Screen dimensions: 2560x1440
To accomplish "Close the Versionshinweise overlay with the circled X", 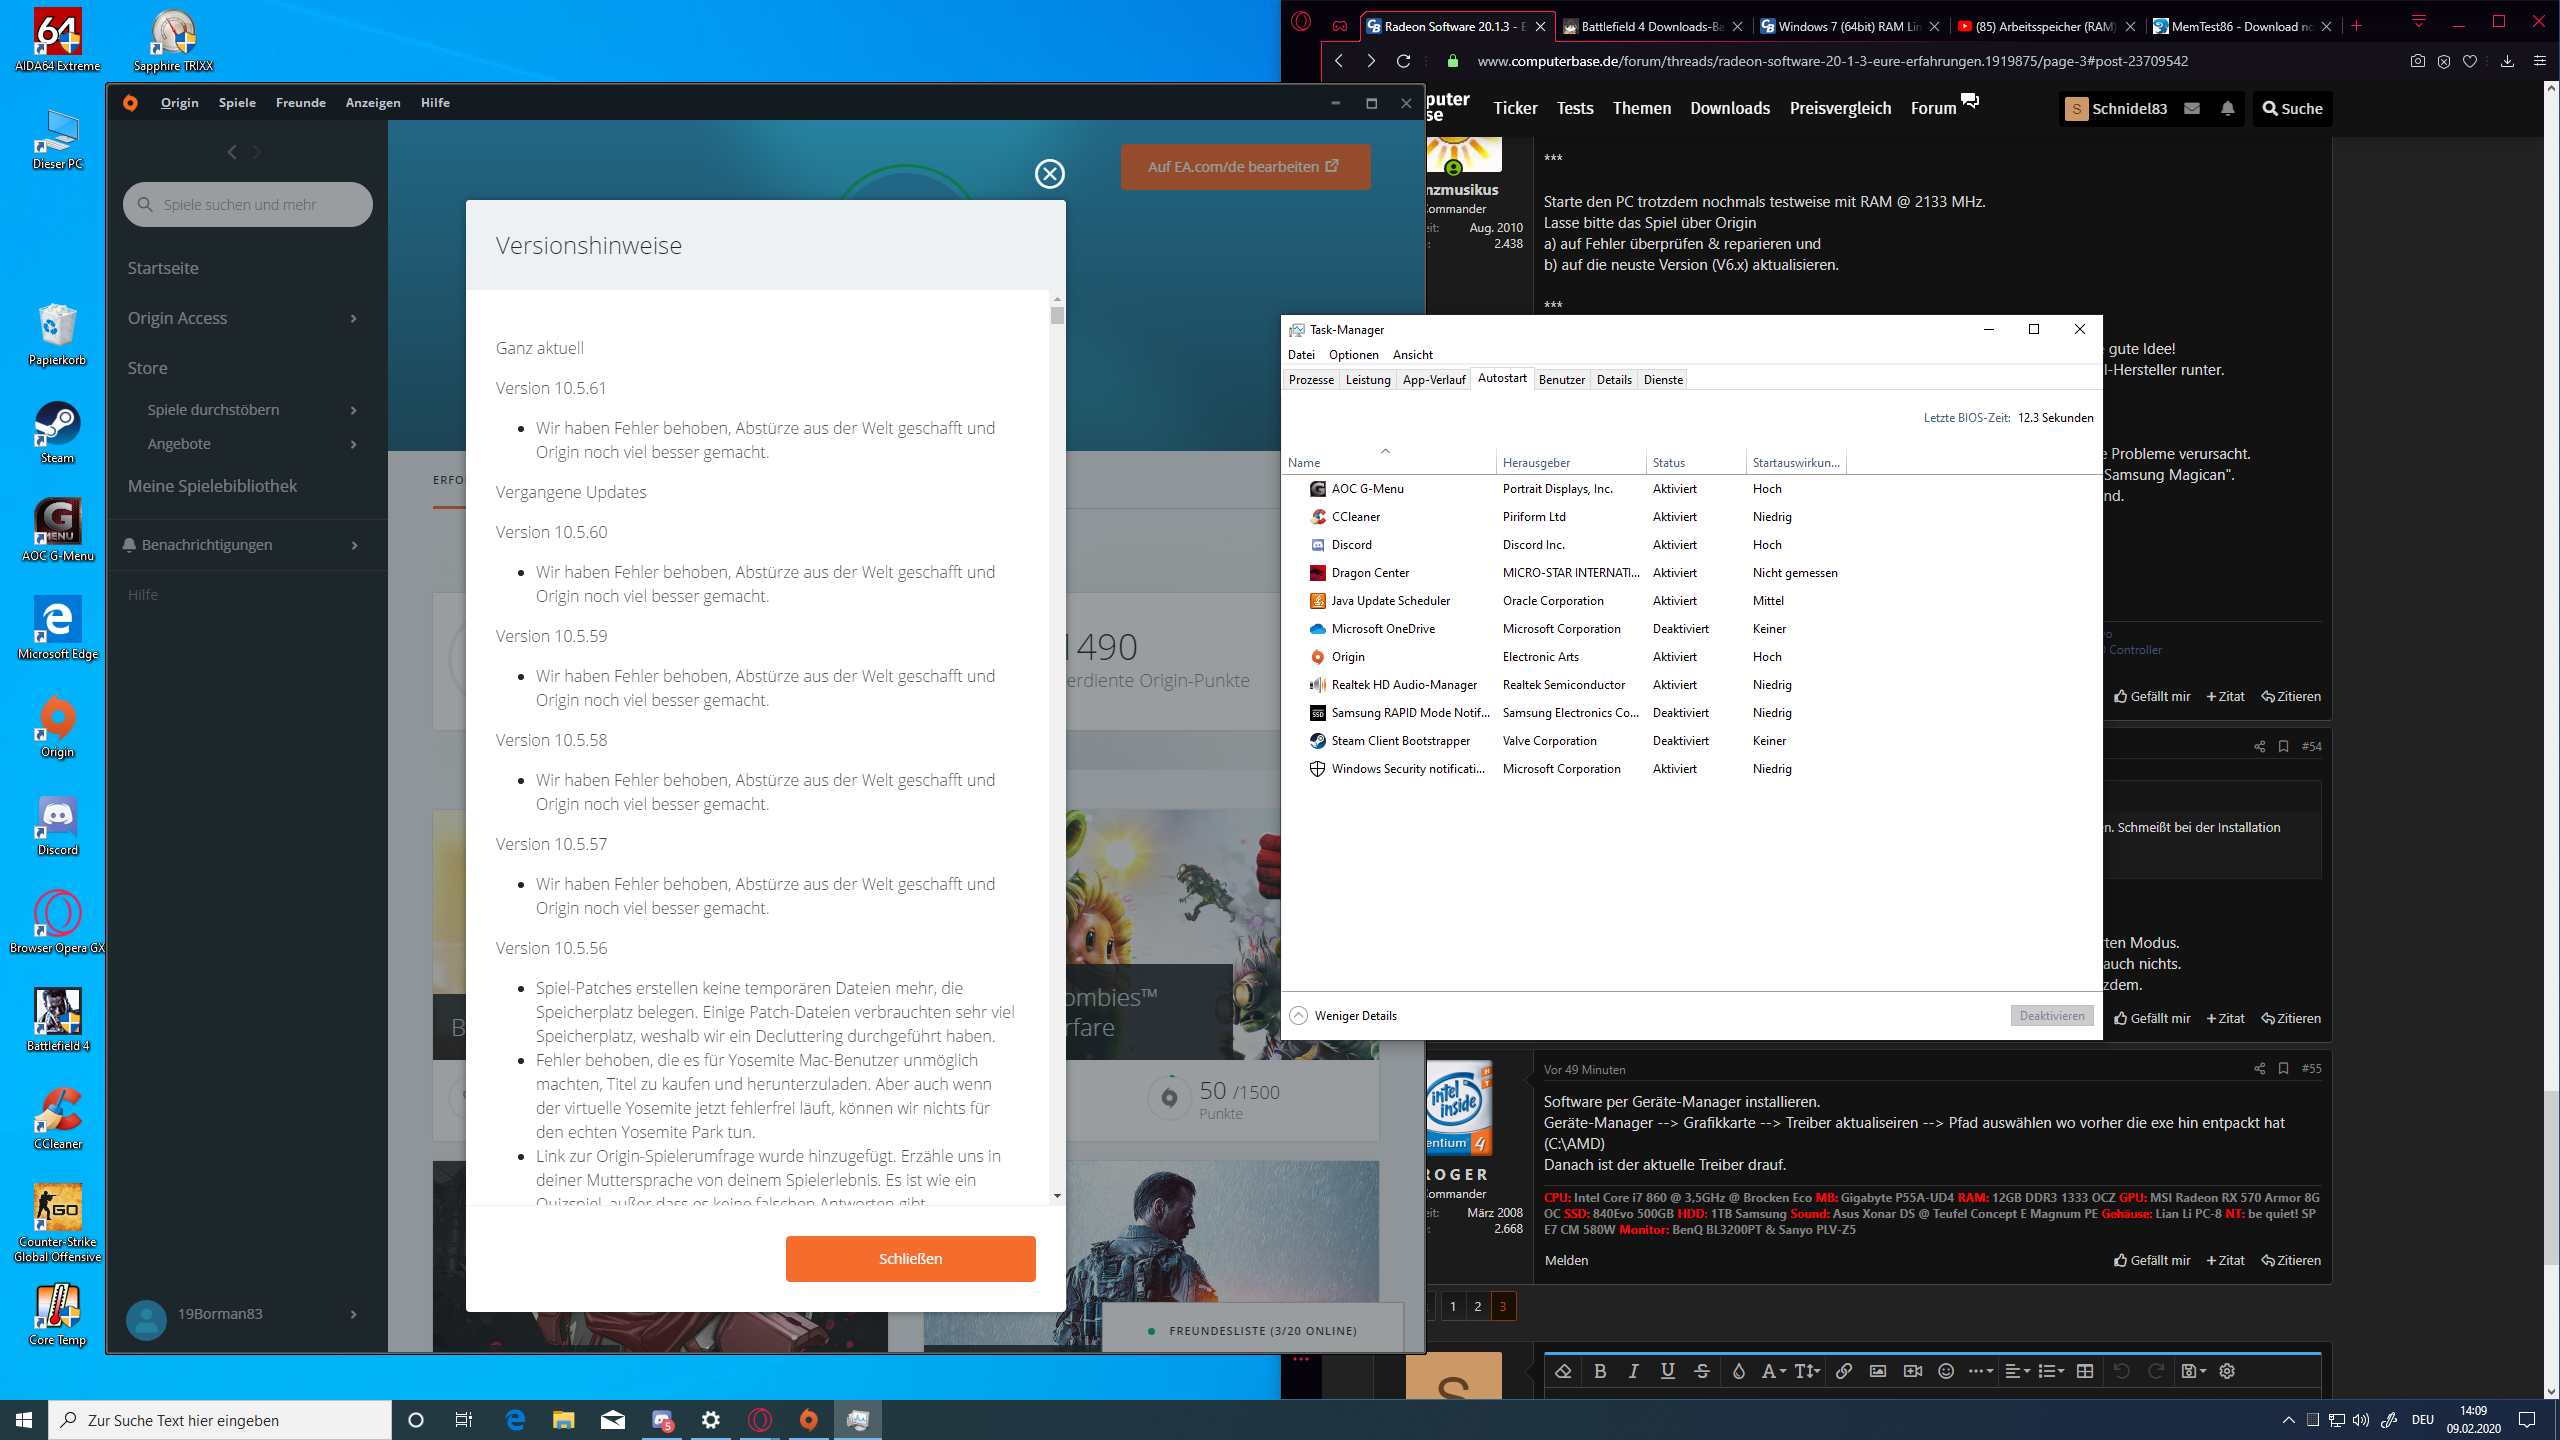I will tap(1049, 174).
